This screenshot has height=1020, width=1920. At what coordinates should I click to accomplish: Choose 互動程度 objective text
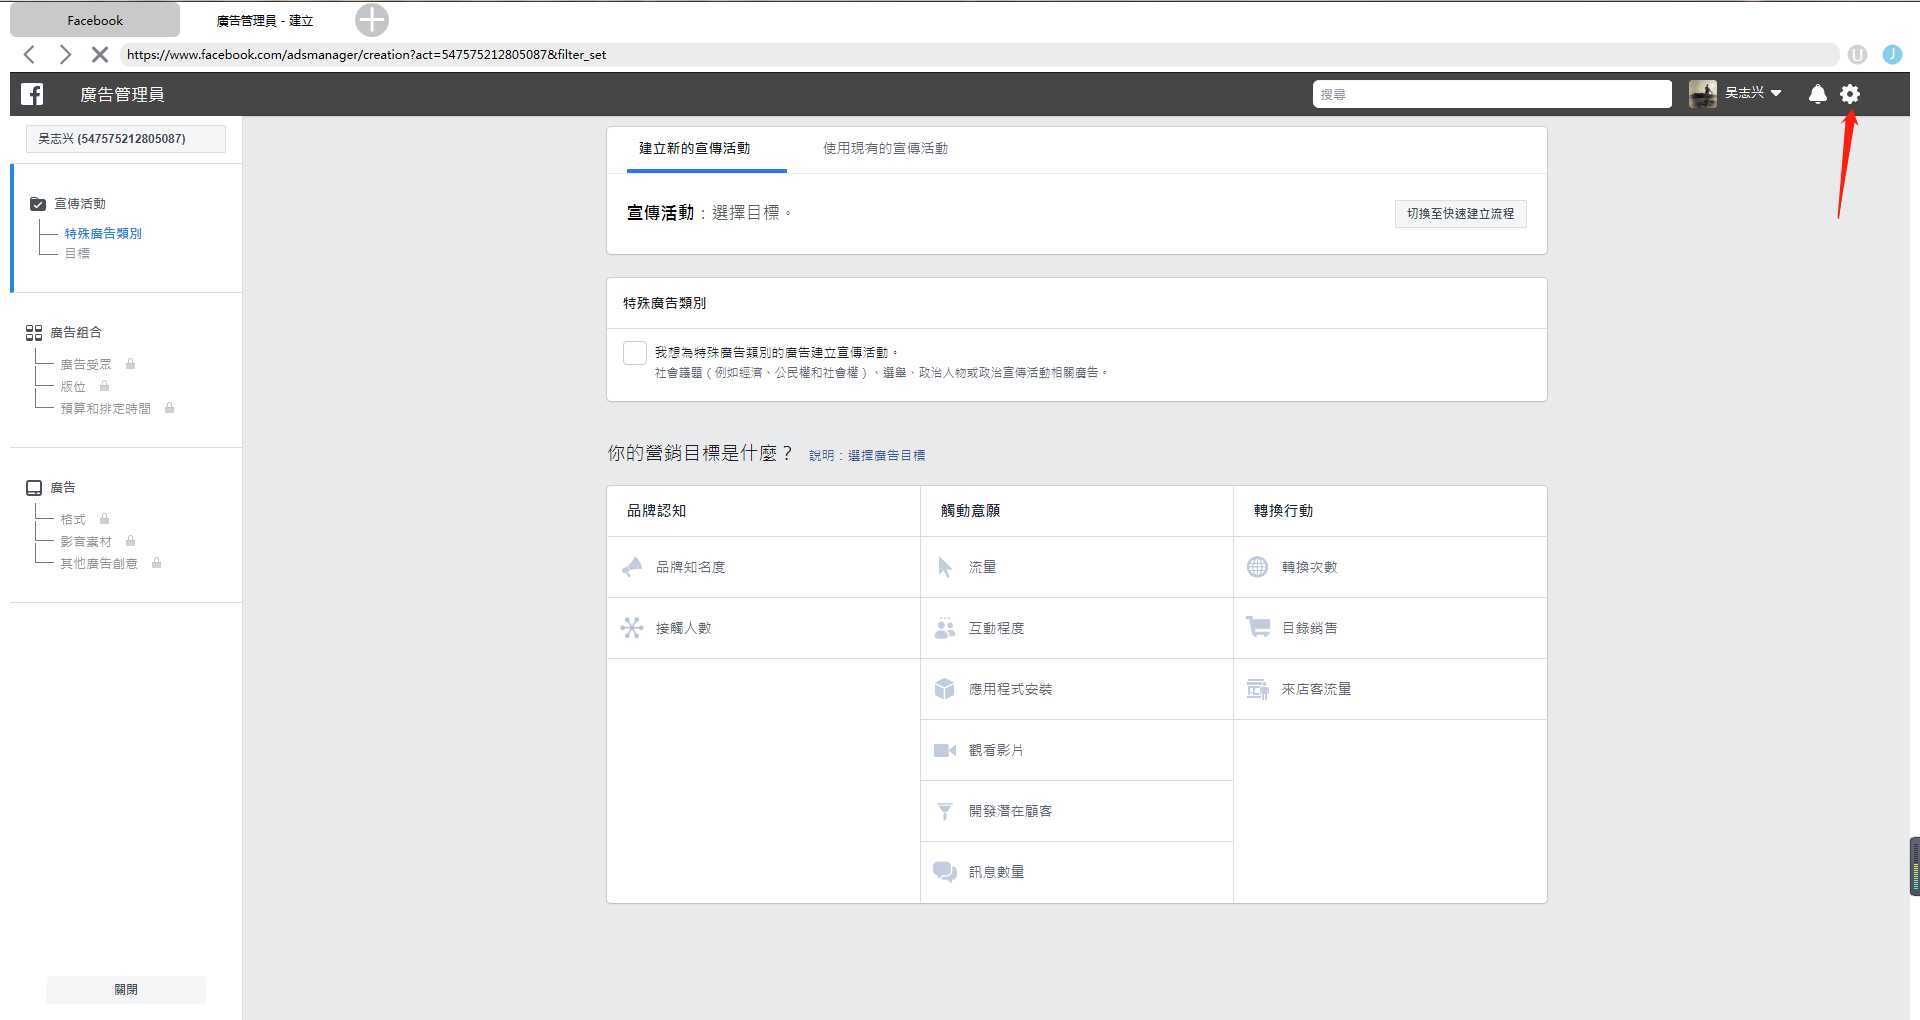(x=996, y=628)
